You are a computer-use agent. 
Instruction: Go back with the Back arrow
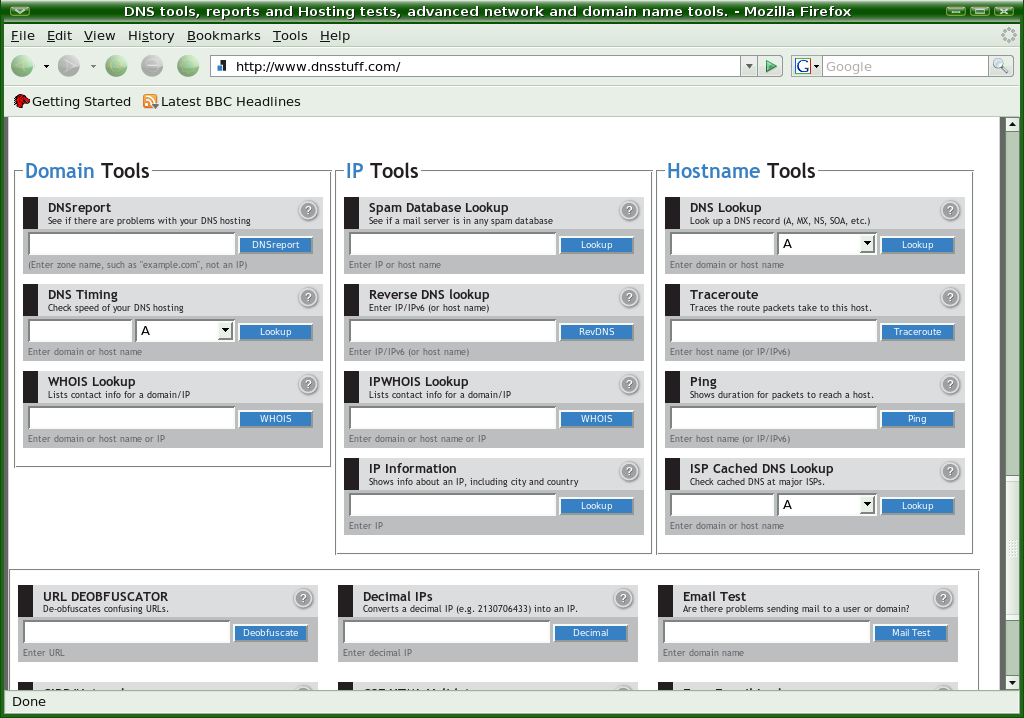(22, 66)
